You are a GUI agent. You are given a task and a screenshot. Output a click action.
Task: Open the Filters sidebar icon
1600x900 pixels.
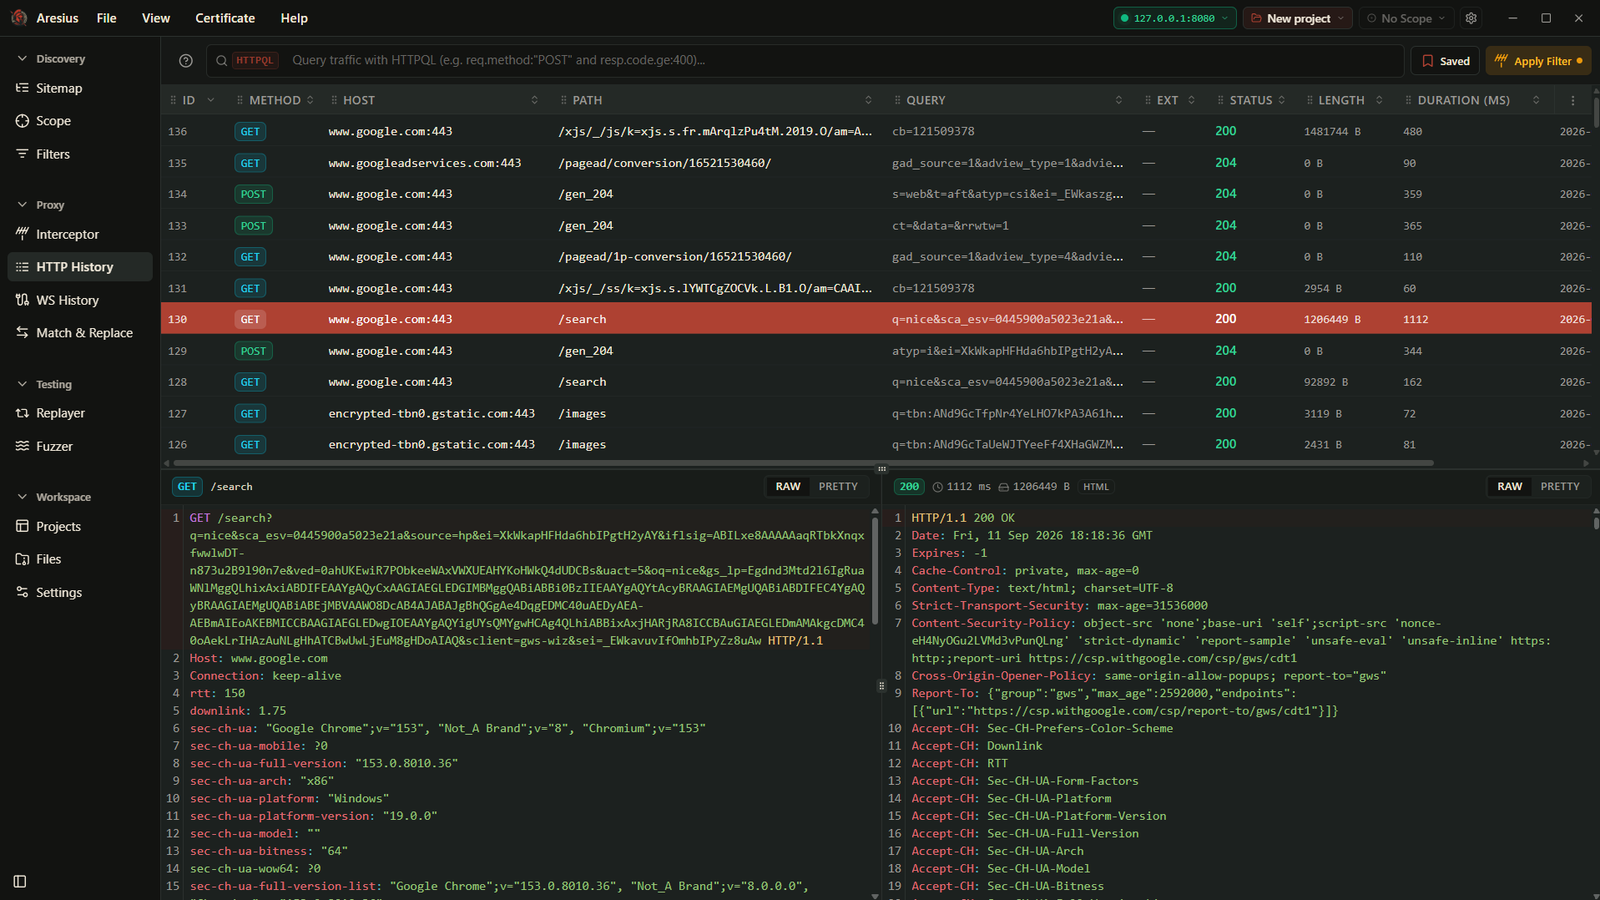22,154
